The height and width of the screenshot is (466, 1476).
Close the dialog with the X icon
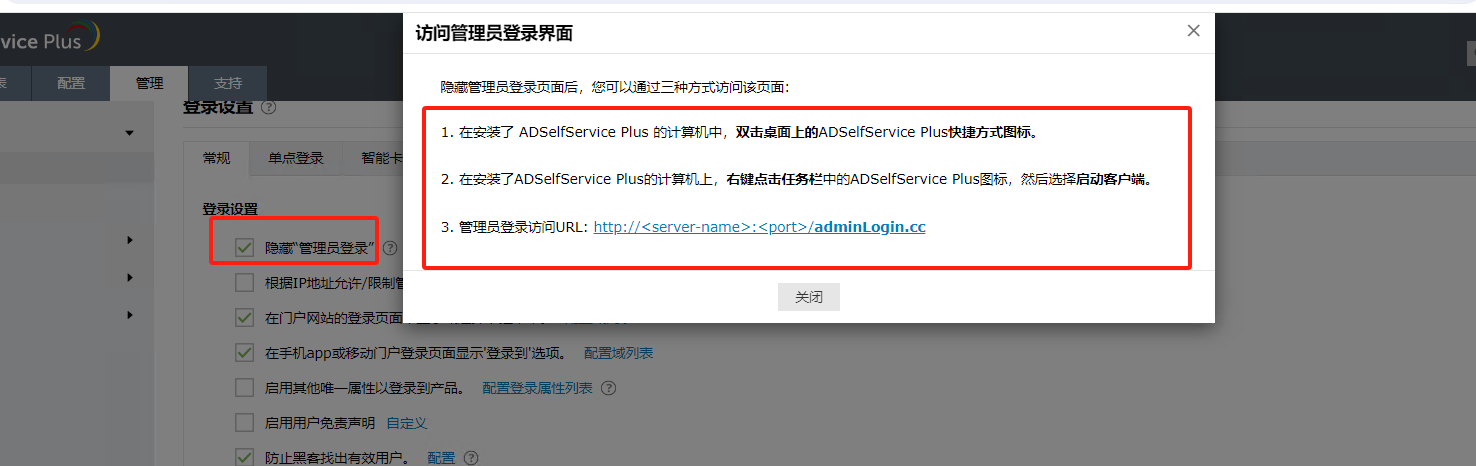(x=1193, y=31)
